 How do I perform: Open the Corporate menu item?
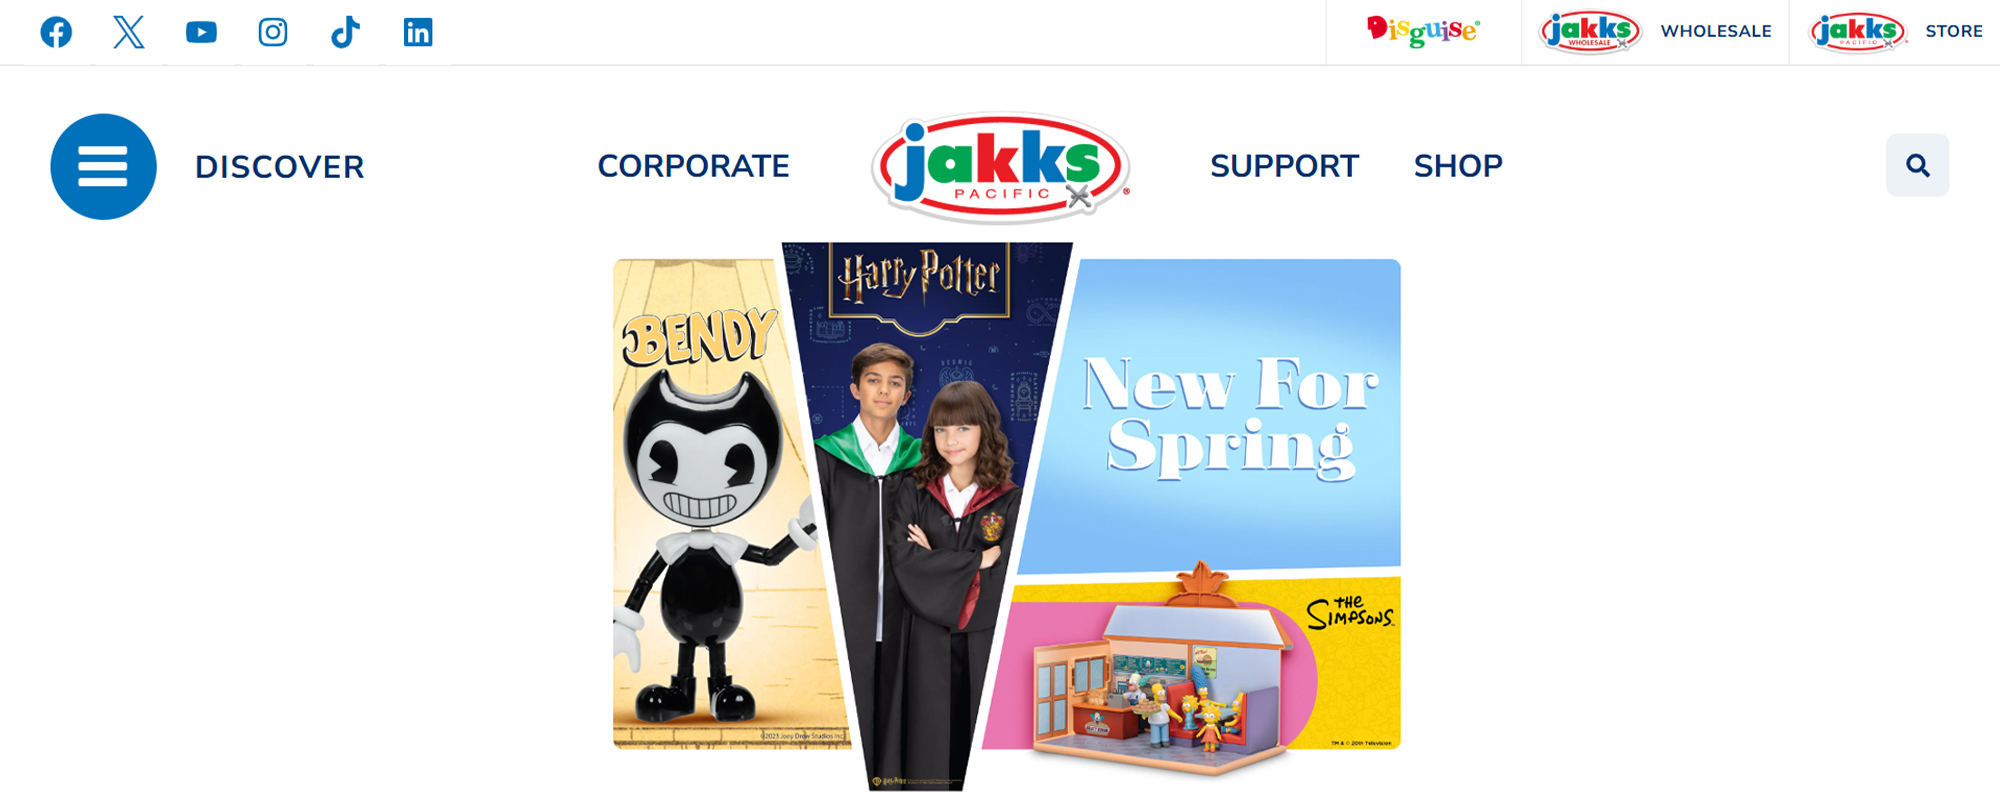tap(693, 166)
